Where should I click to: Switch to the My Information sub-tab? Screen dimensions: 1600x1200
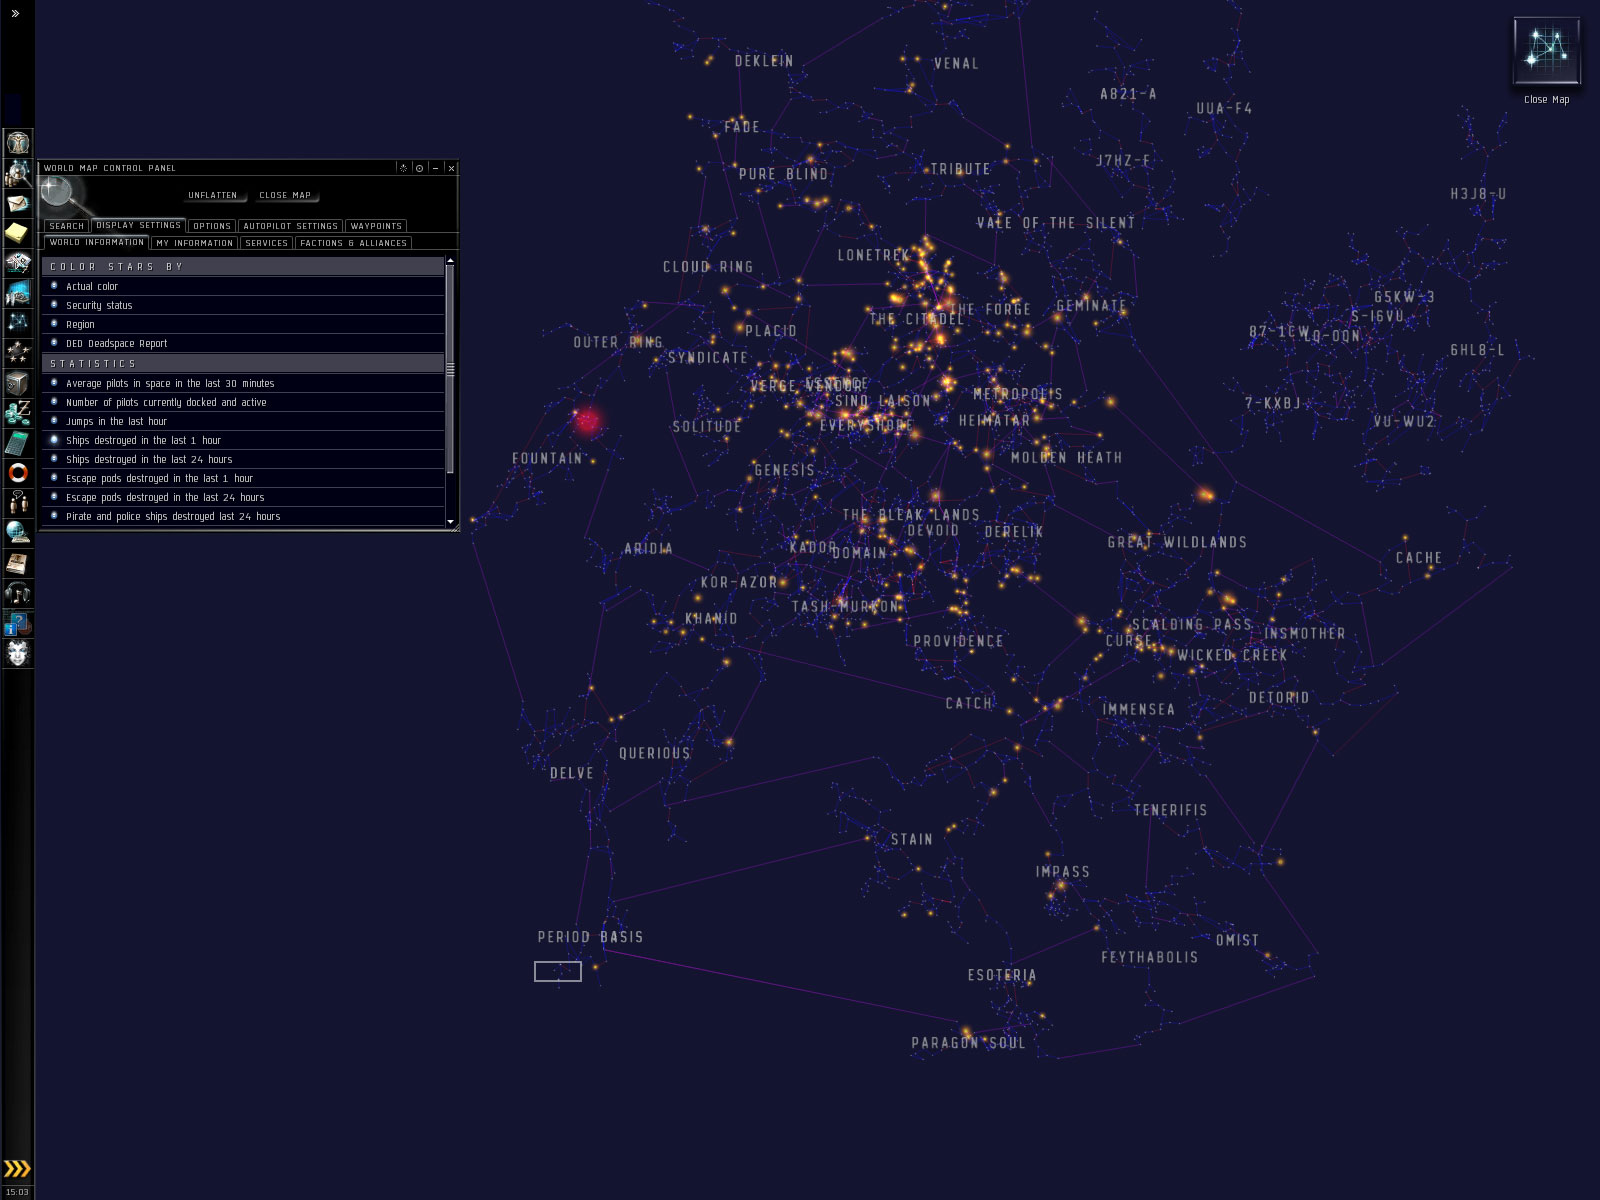tap(195, 243)
